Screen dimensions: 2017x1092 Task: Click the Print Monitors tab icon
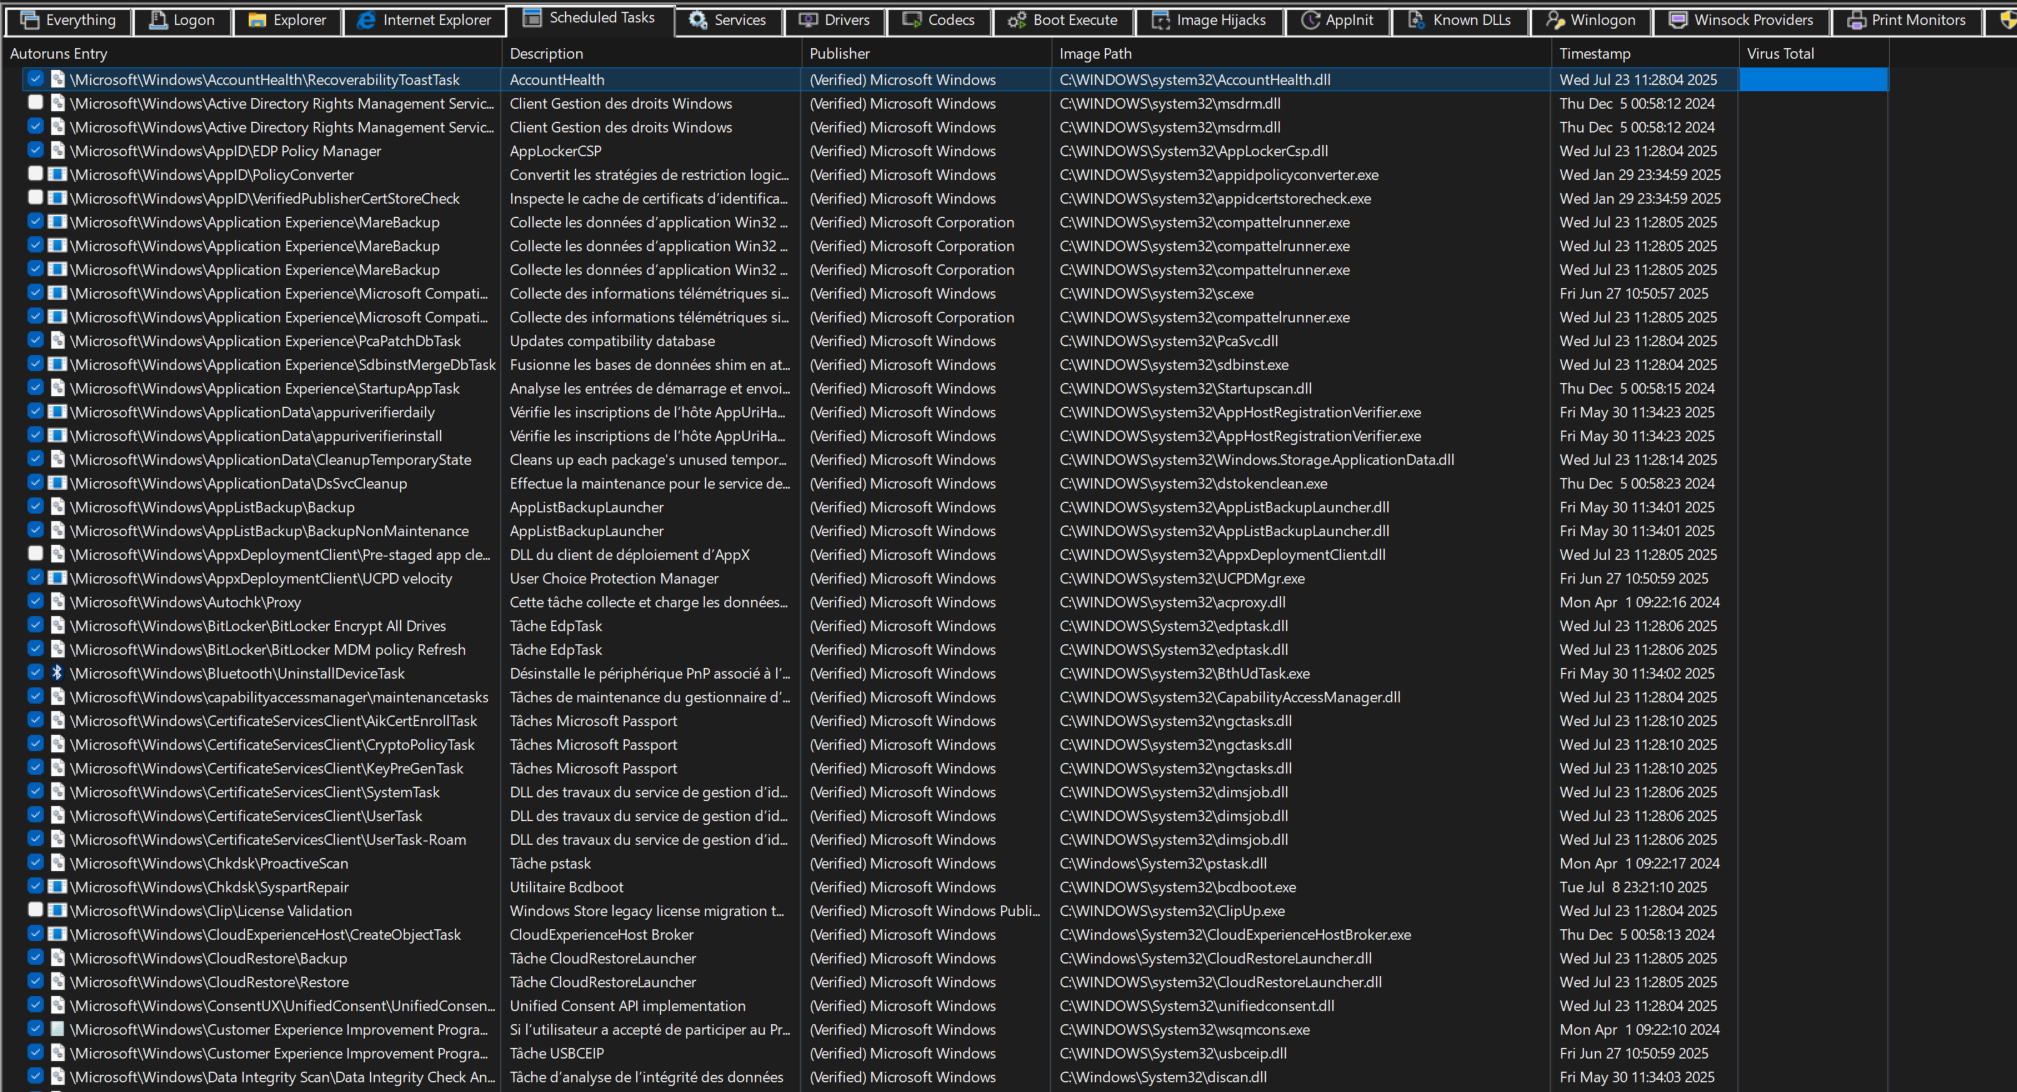point(1857,20)
